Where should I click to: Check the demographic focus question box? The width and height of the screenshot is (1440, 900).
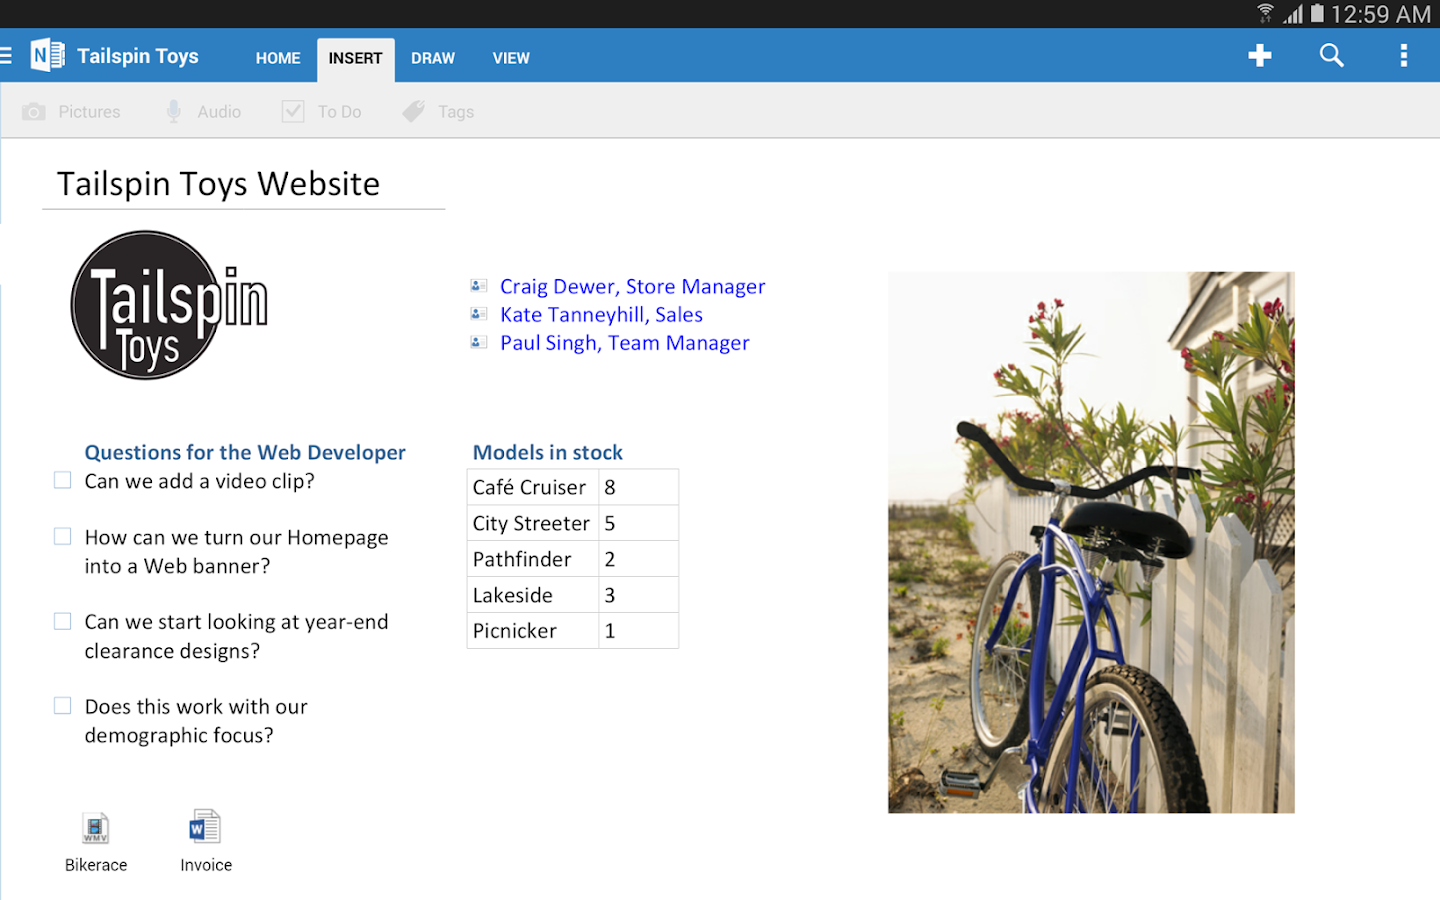(x=63, y=706)
